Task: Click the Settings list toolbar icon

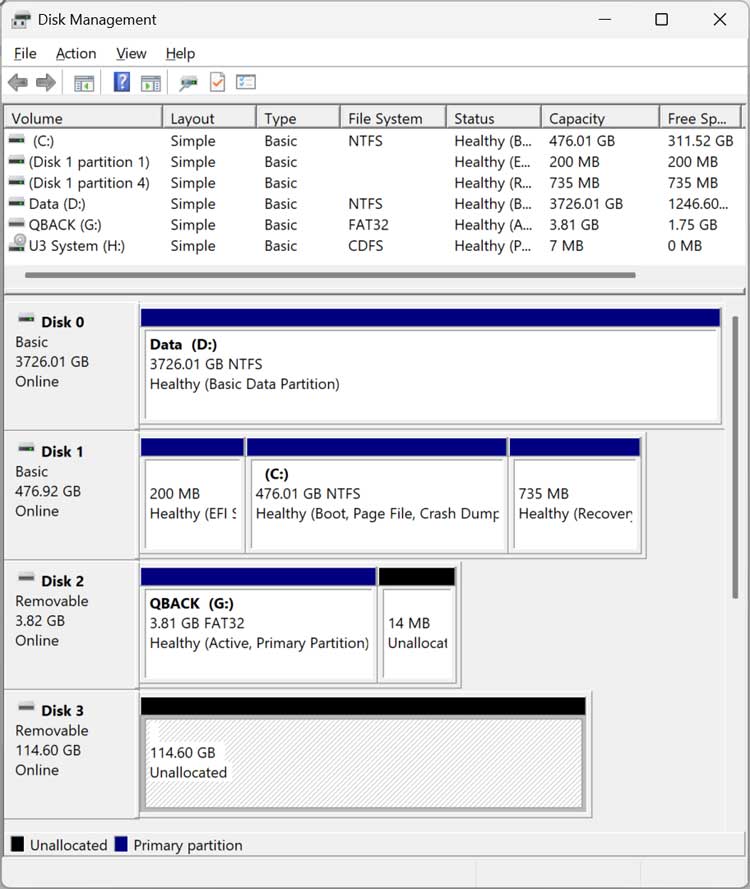Action: click(x=246, y=82)
